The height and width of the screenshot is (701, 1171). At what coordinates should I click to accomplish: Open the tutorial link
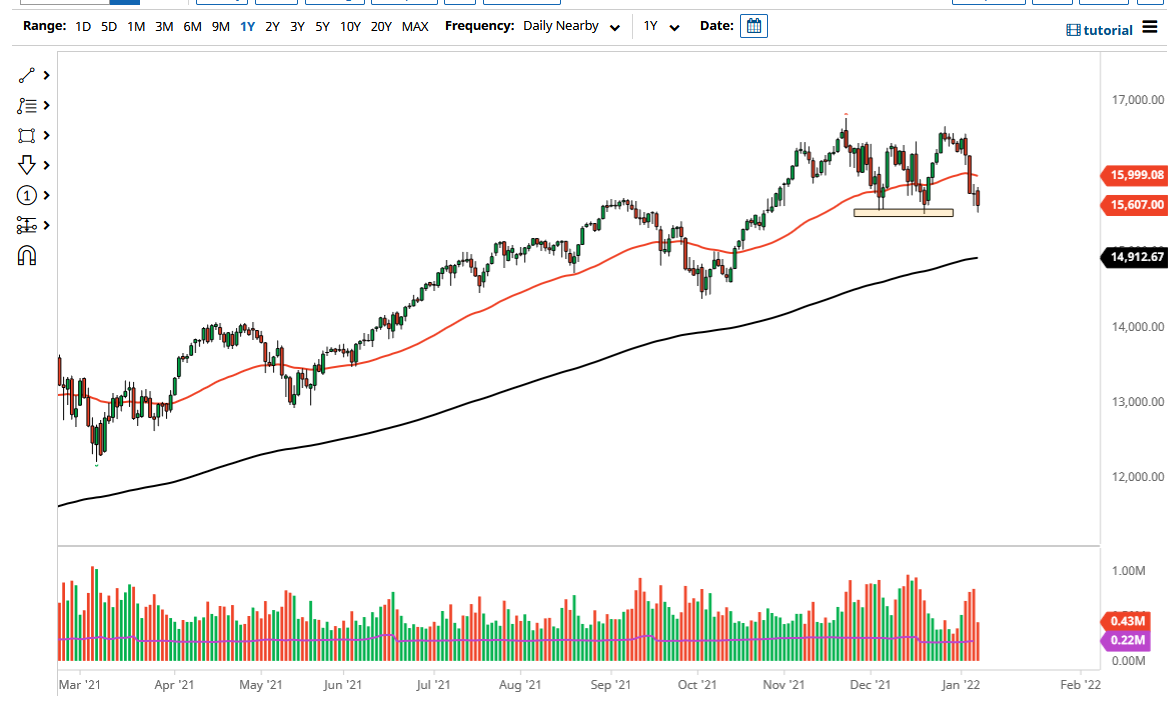pos(1106,30)
